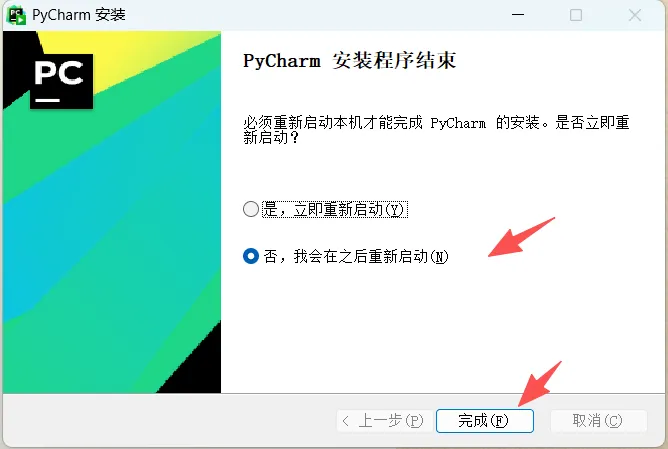Click the left chevron on the 上一步 button

(x=346, y=421)
